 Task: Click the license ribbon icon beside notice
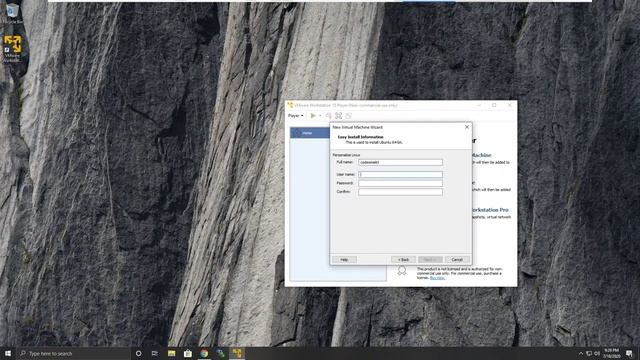(402, 271)
